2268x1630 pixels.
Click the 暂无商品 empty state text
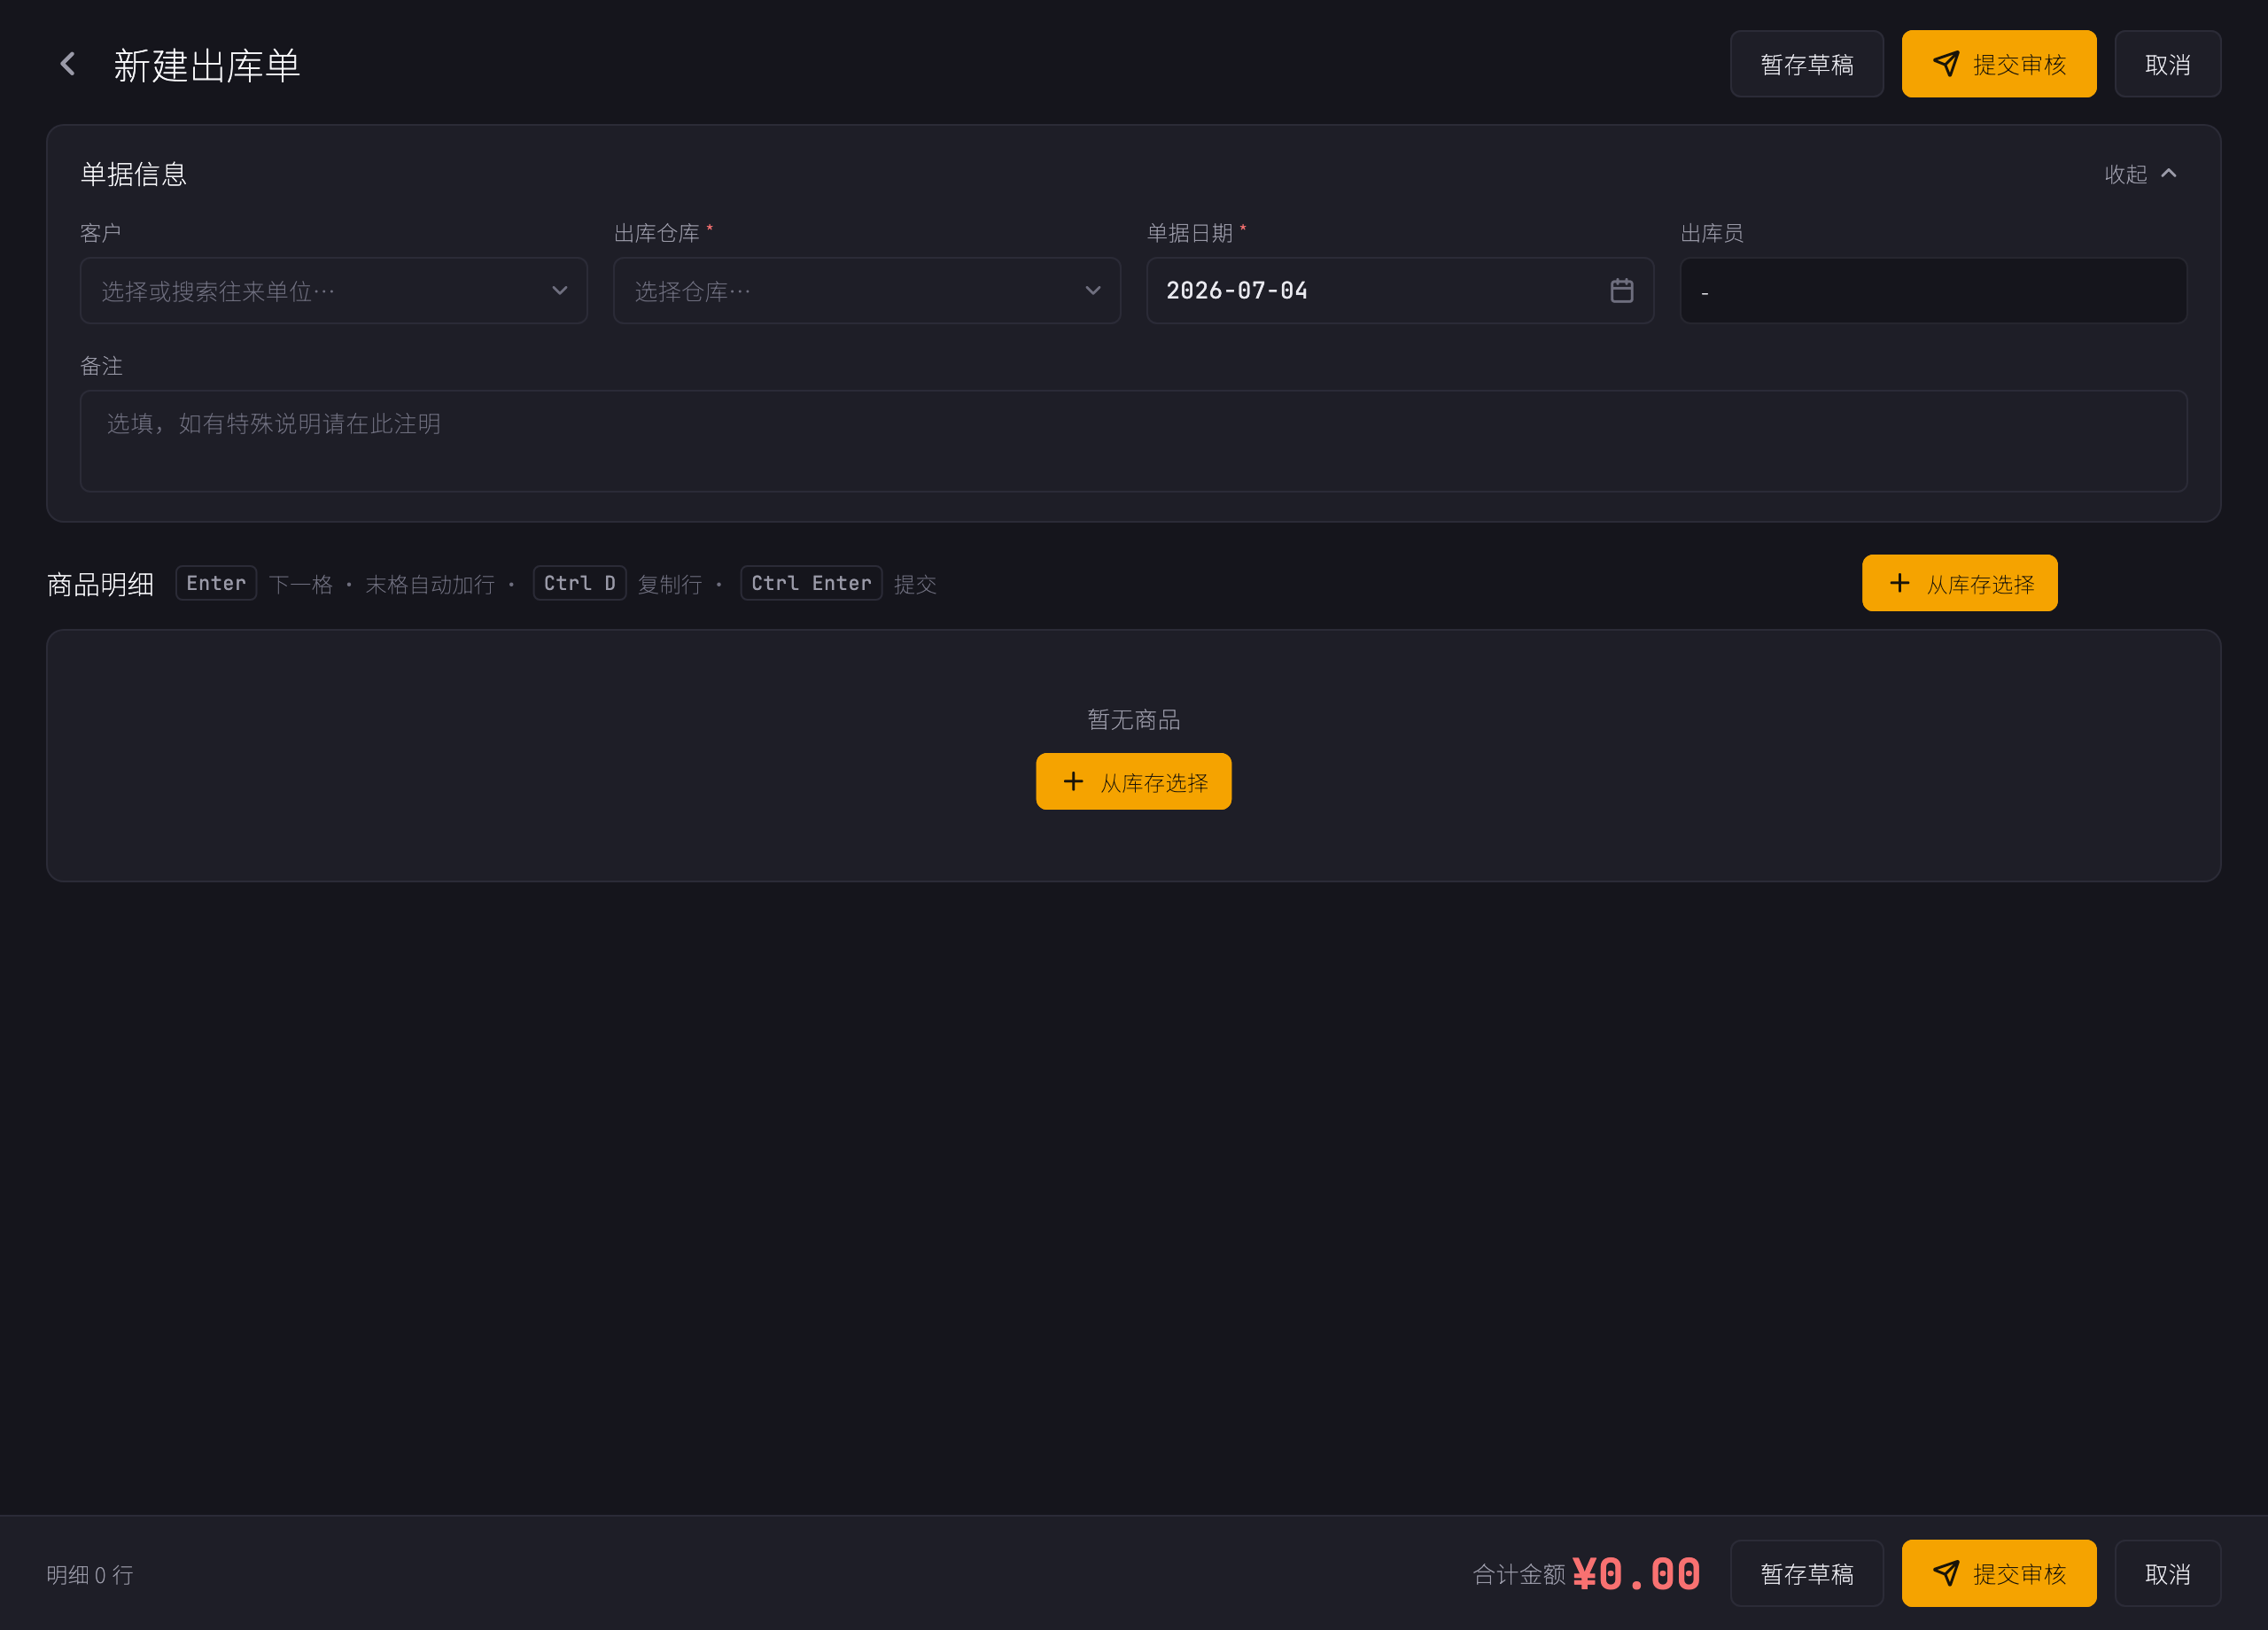tap(1133, 719)
